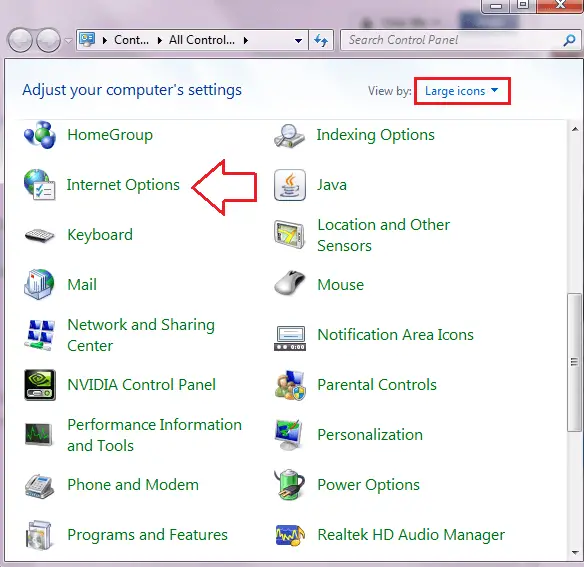Viewport: 584px width, 567px height.
Task: Select the All Control... breadcrumb item
Action: [201, 40]
